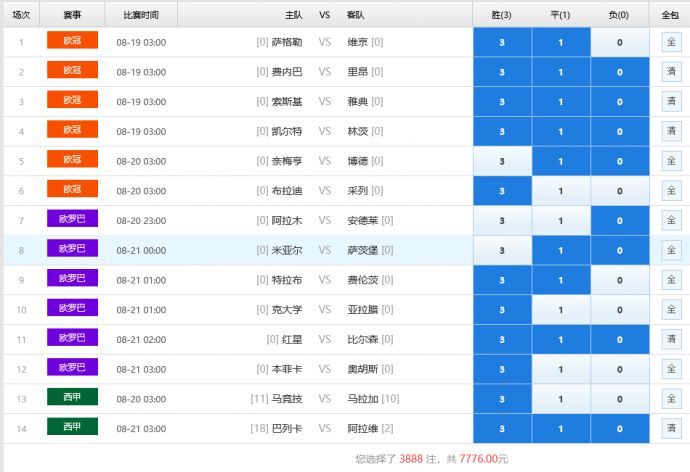Click 全 button for 米亚尔 vs 萨茨堡
This screenshot has height=472, width=690.
click(671, 250)
